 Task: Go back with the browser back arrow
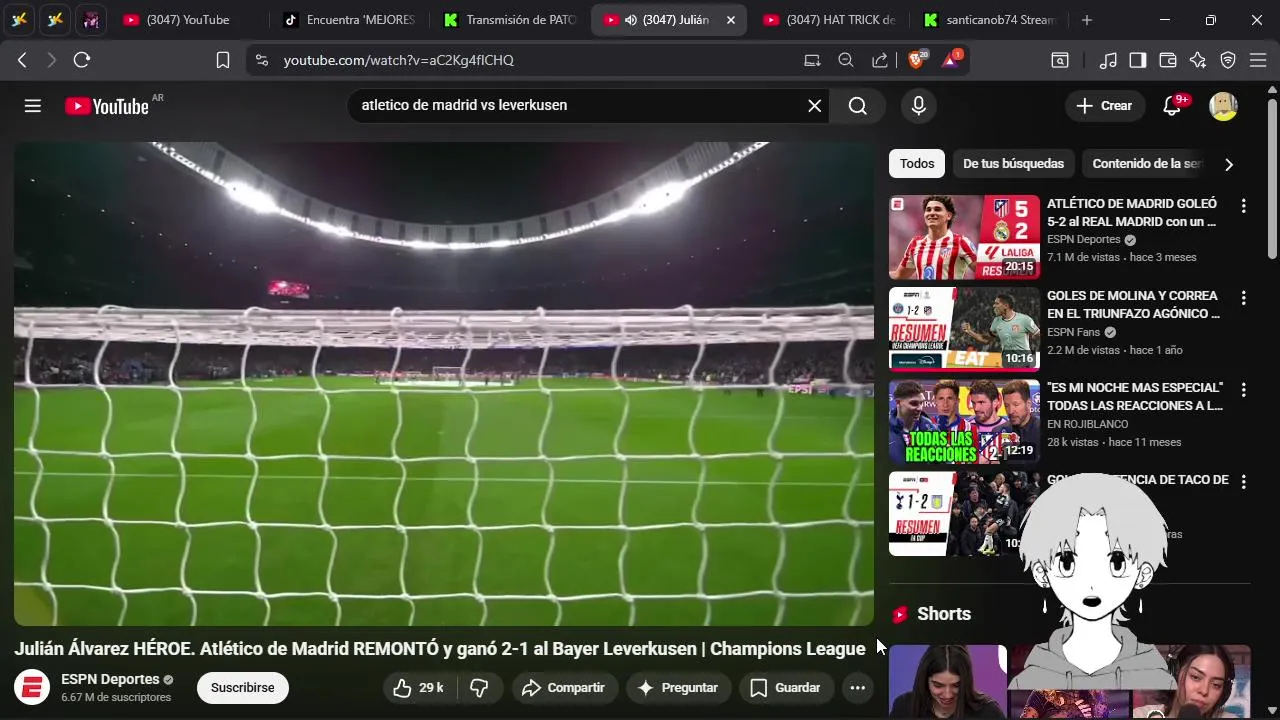pyautogui.click(x=22, y=60)
